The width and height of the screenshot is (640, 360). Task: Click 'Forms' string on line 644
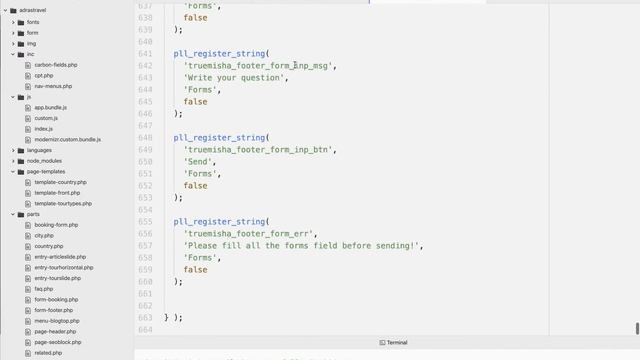(200, 90)
